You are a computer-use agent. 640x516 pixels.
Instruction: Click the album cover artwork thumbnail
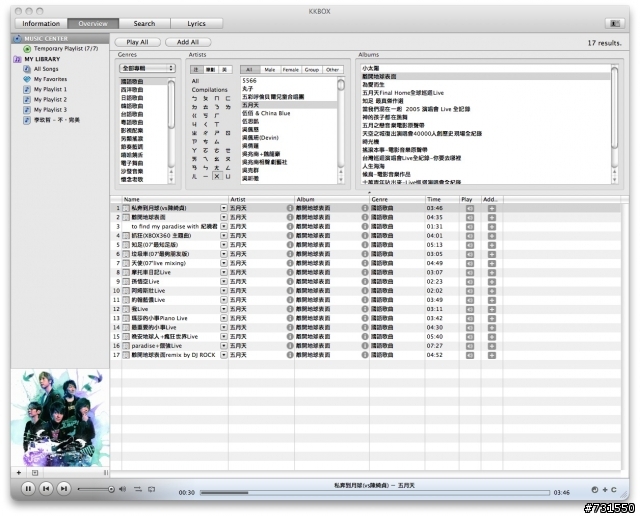tap(60, 418)
